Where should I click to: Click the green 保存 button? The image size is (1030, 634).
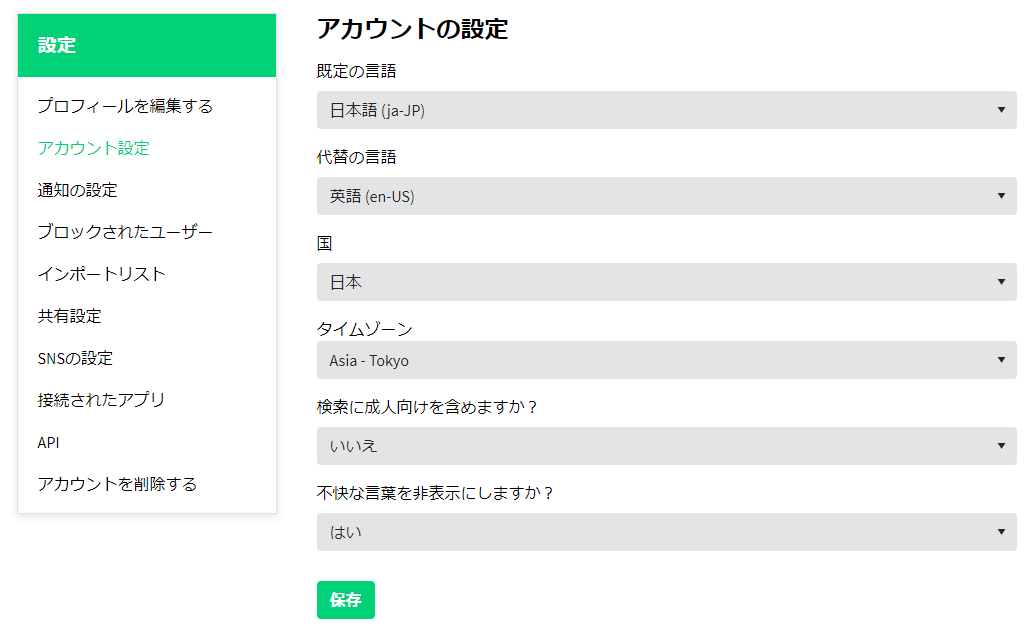pyautogui.click(x=345, y=600)
